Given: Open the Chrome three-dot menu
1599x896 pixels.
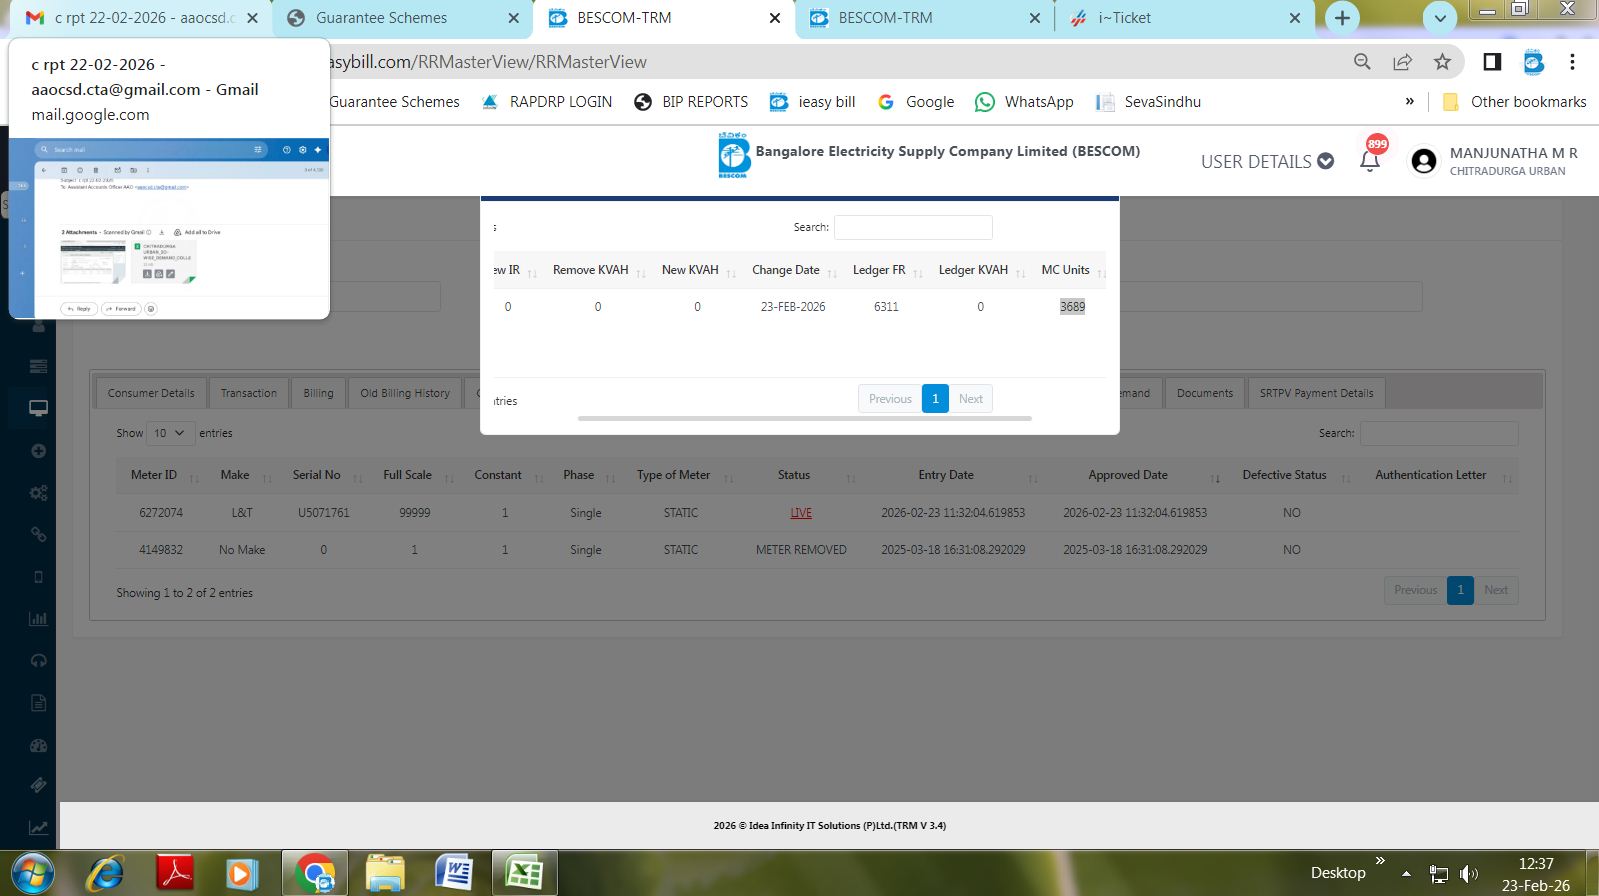Looking at the screenshot, I should pyautogui.click(x=1572, y=62).
